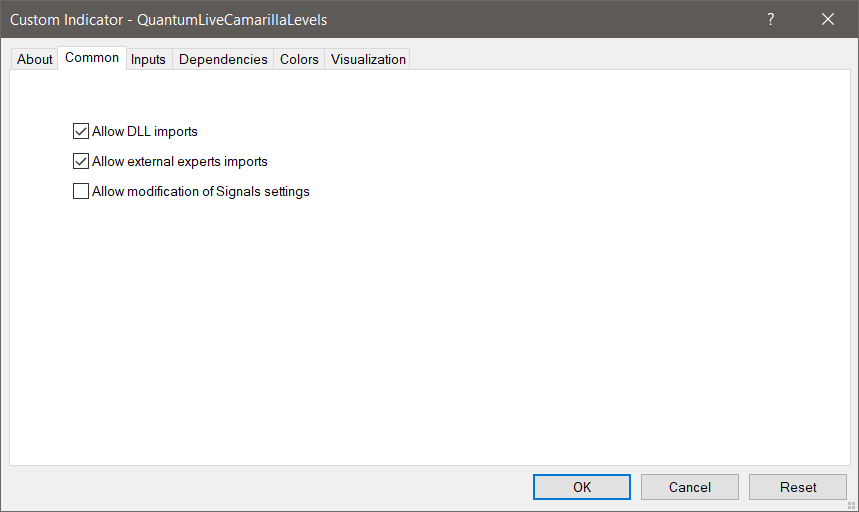
Task: Click the question mark help icon
Action: click(771, 19)
